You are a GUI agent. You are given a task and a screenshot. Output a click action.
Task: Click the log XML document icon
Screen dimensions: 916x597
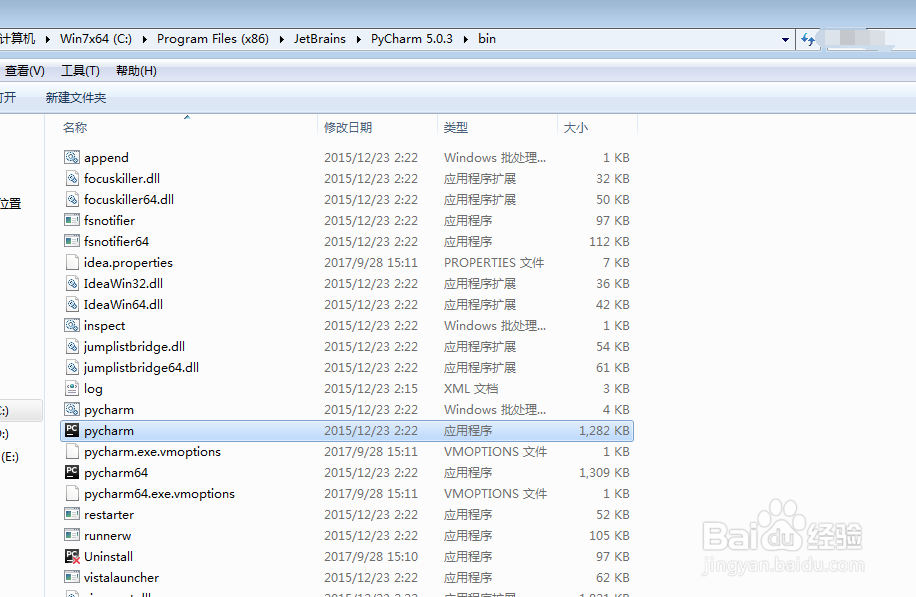click(x=72, y=388)
